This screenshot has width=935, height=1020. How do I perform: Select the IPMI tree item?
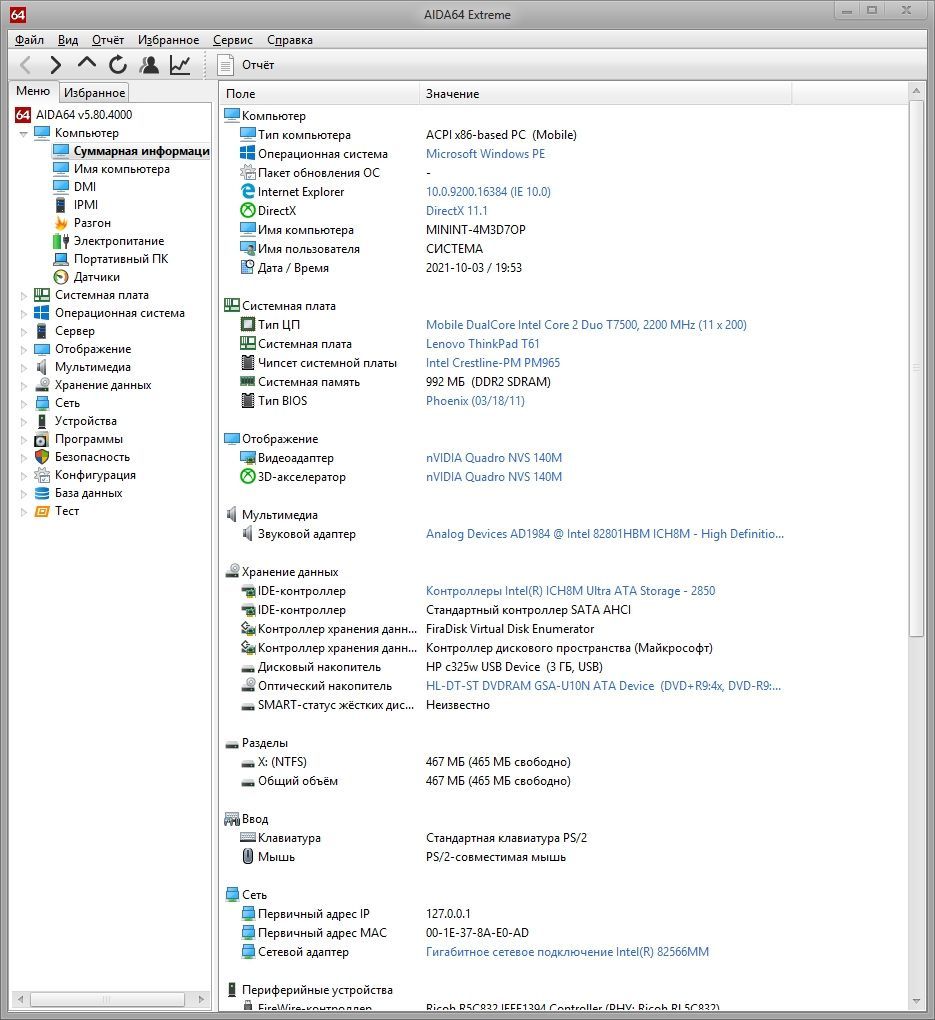(x=86, y=205)
